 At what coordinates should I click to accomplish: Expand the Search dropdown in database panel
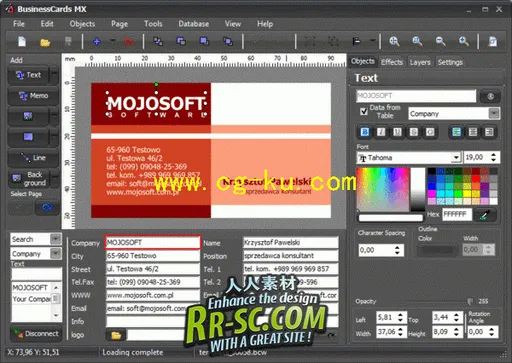(55, 239)
